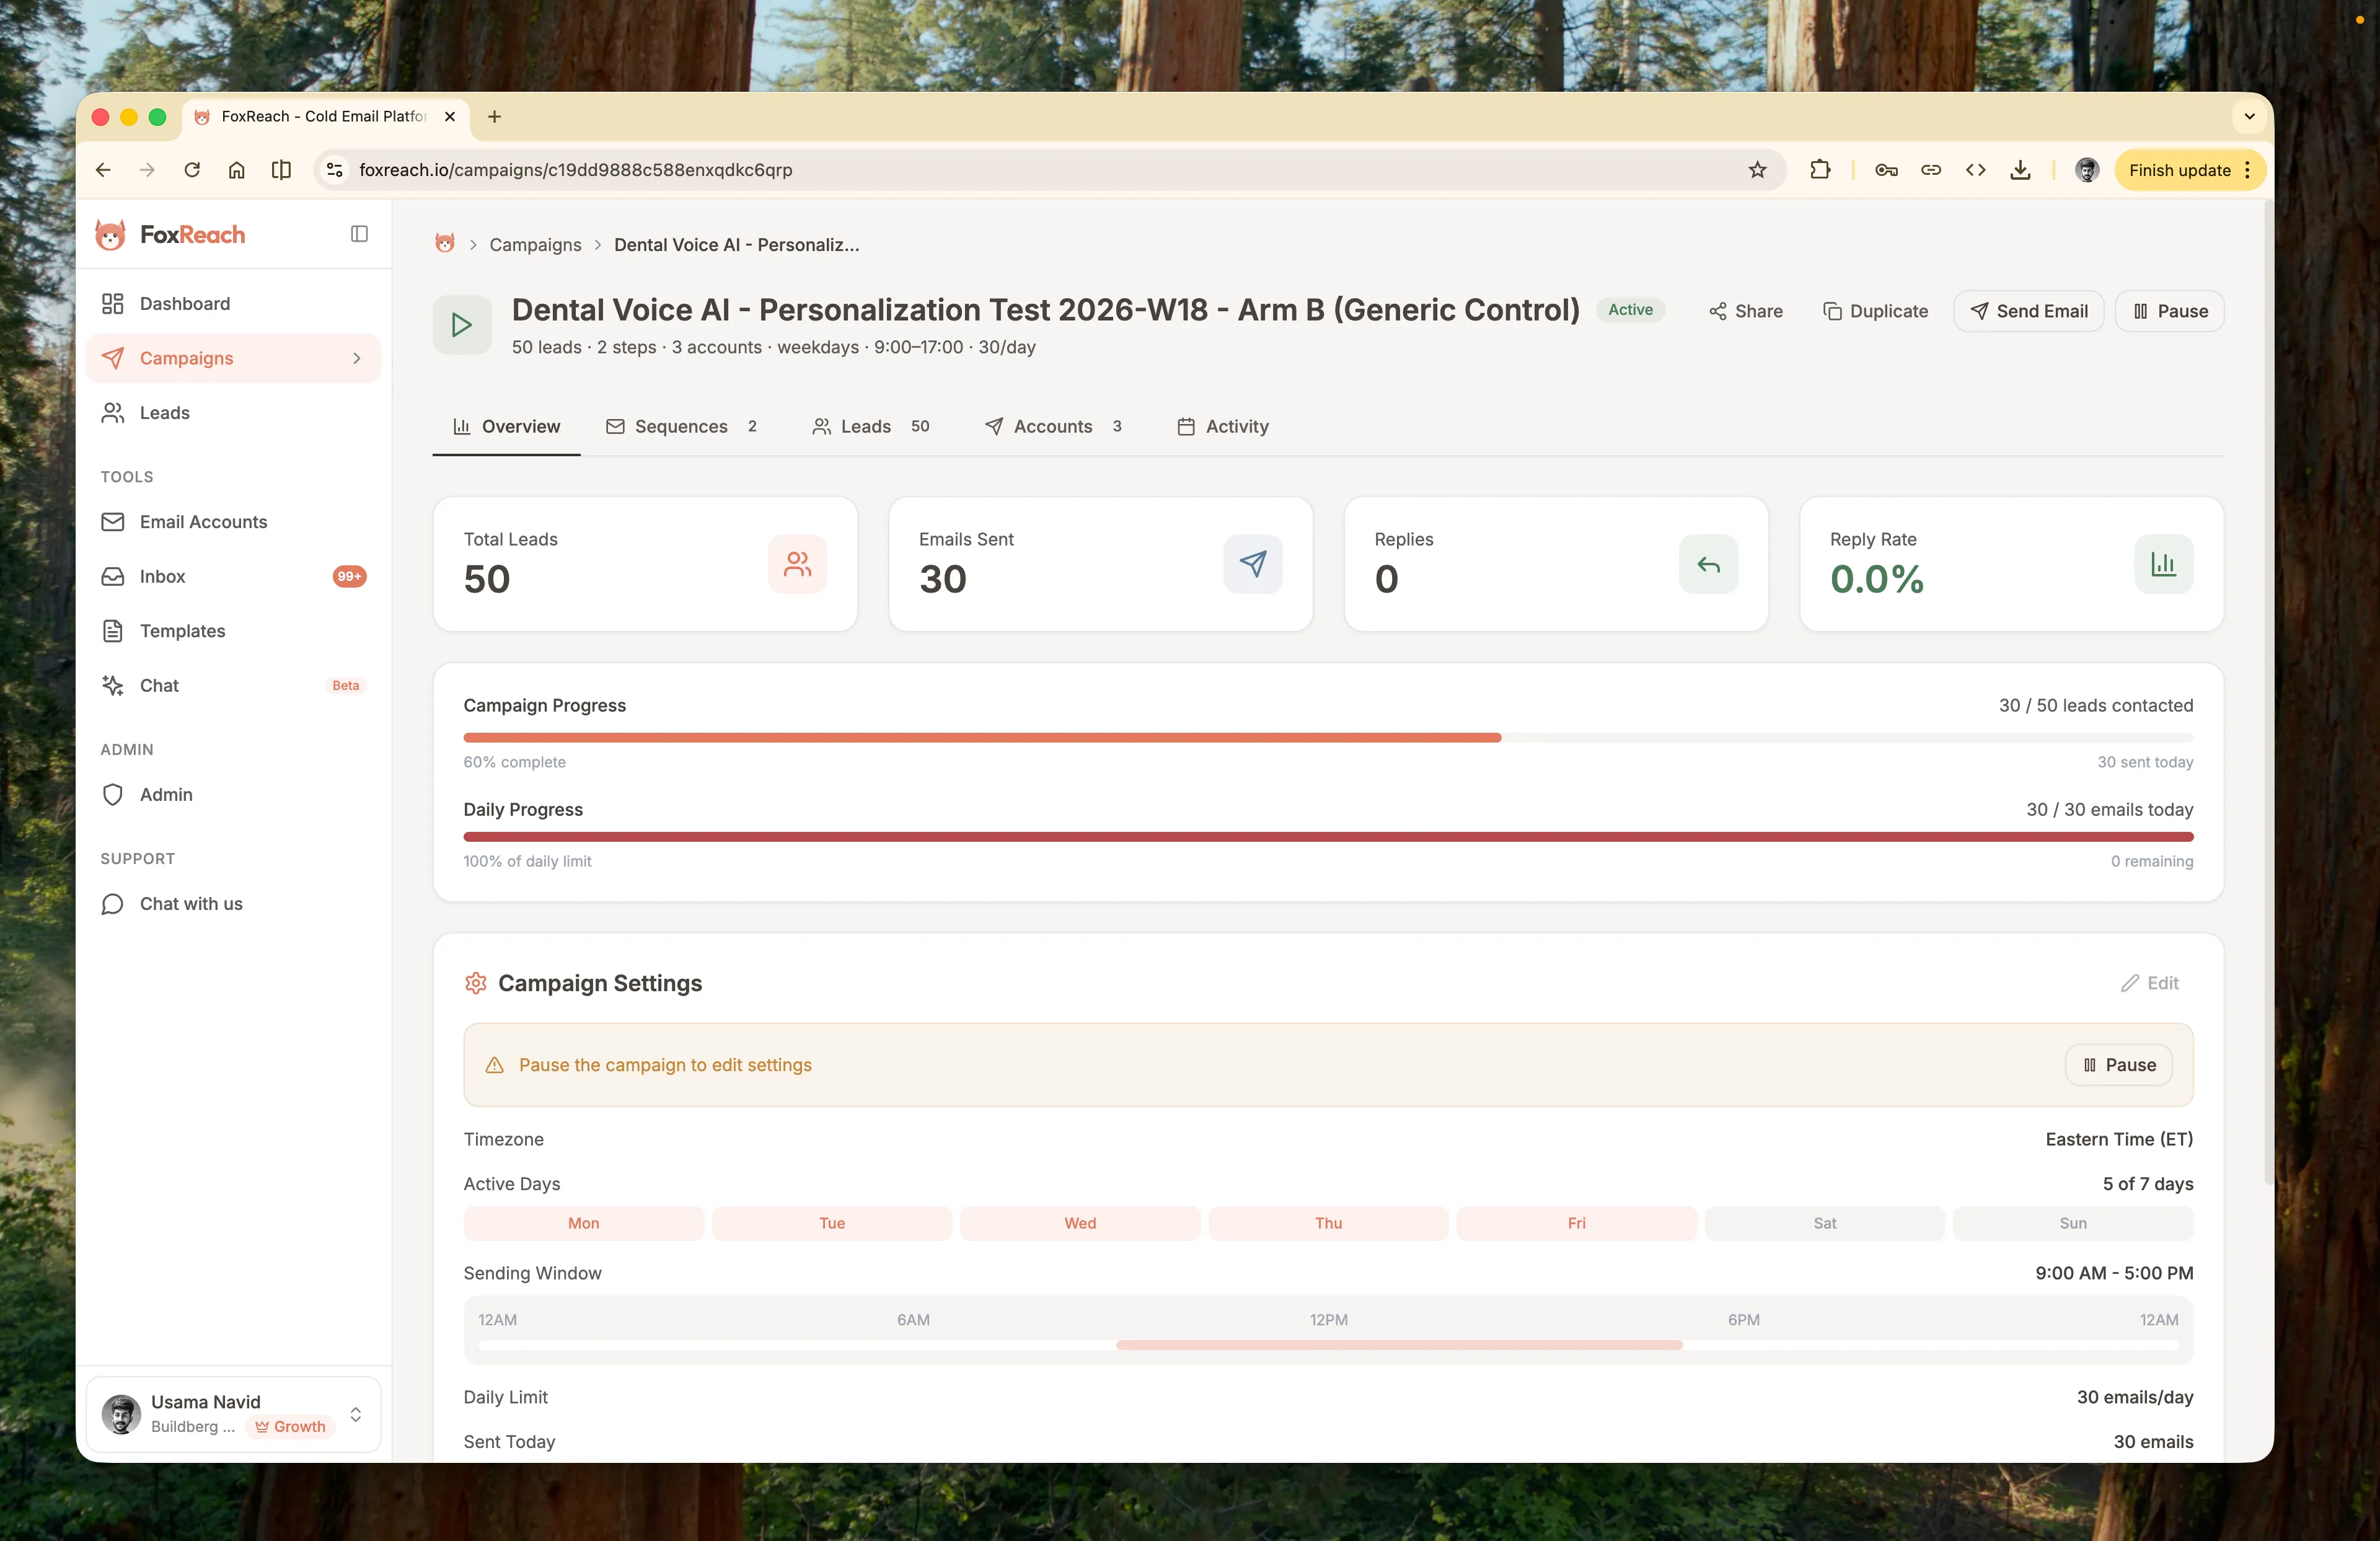Click the Reply Rate chart icon
The width and height of the screenshot is (2380, 1541).
pos(2164,564)
